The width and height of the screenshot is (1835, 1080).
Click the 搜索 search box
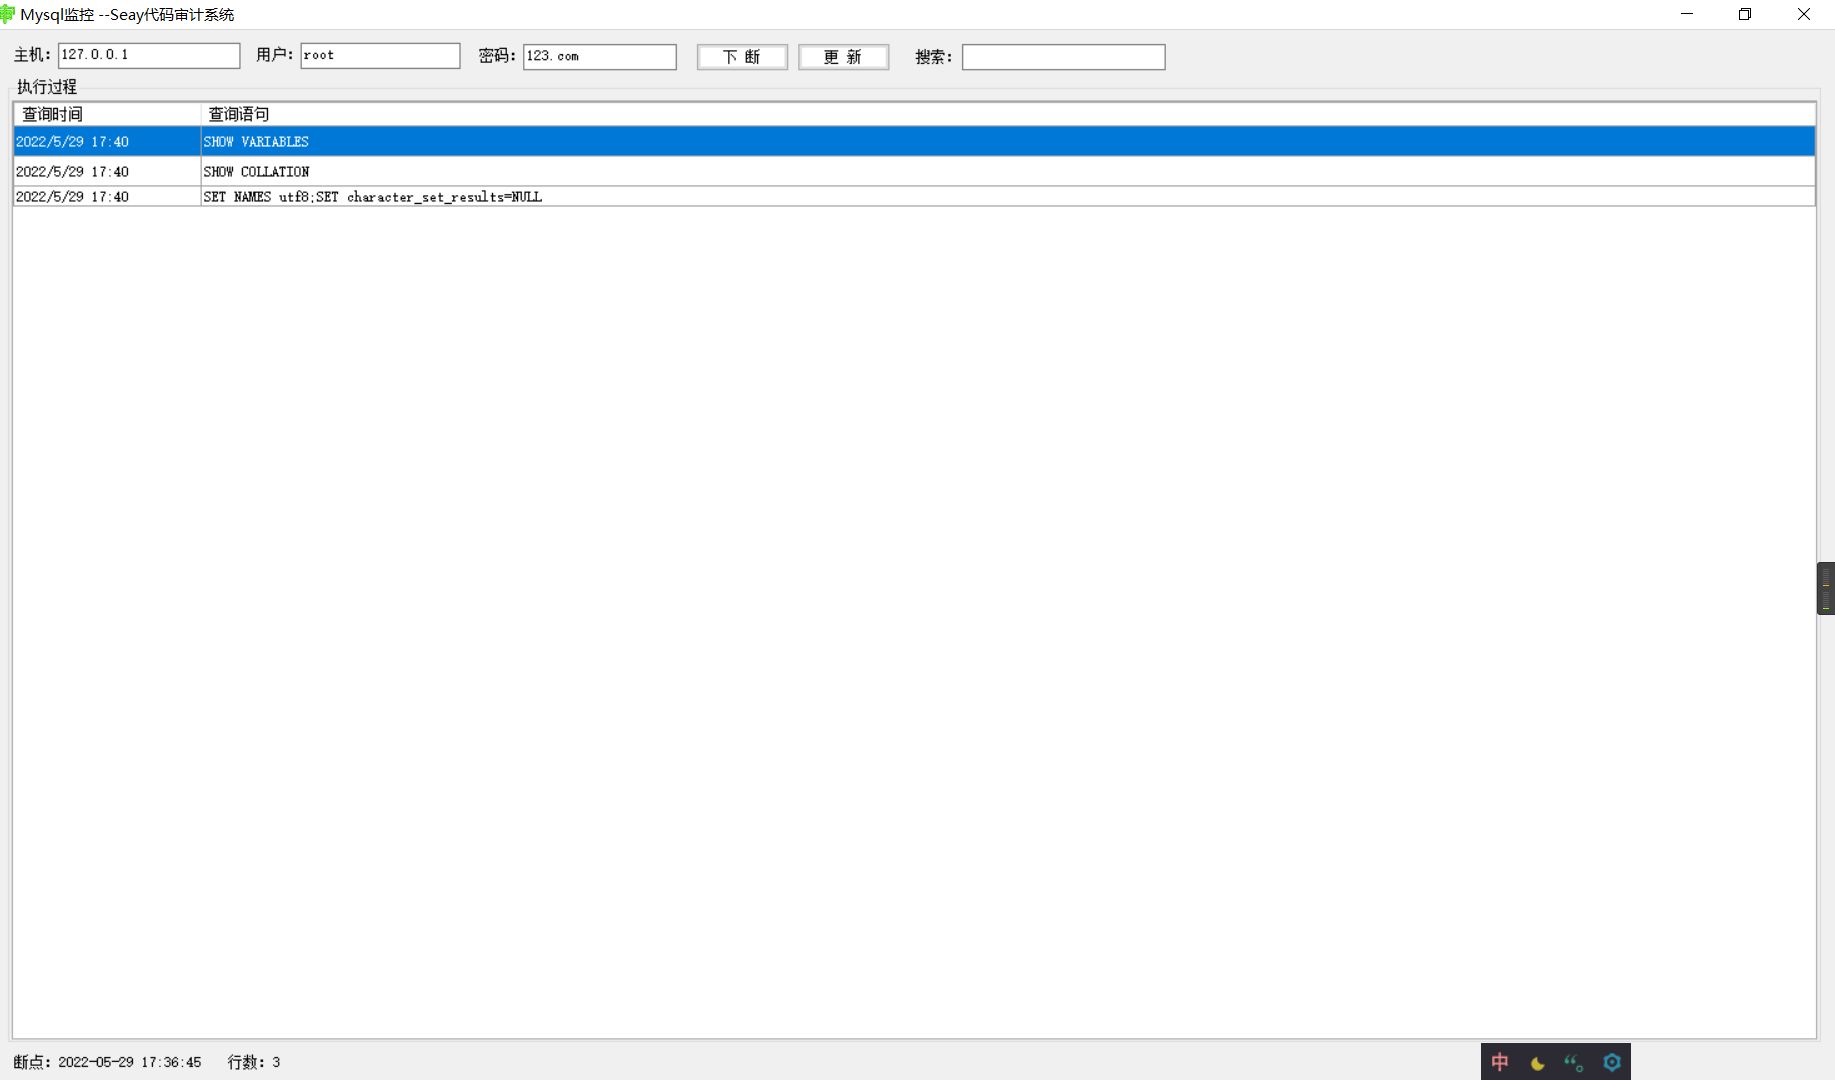pos(1062,56)
